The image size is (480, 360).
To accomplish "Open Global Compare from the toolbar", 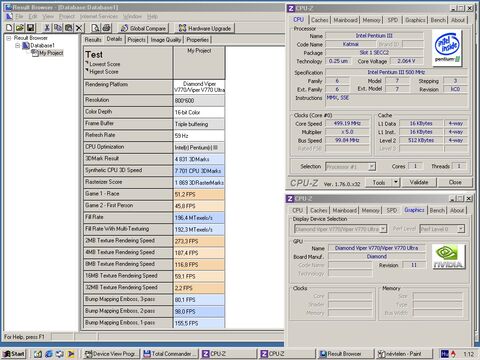I will (x=143, y=28).
